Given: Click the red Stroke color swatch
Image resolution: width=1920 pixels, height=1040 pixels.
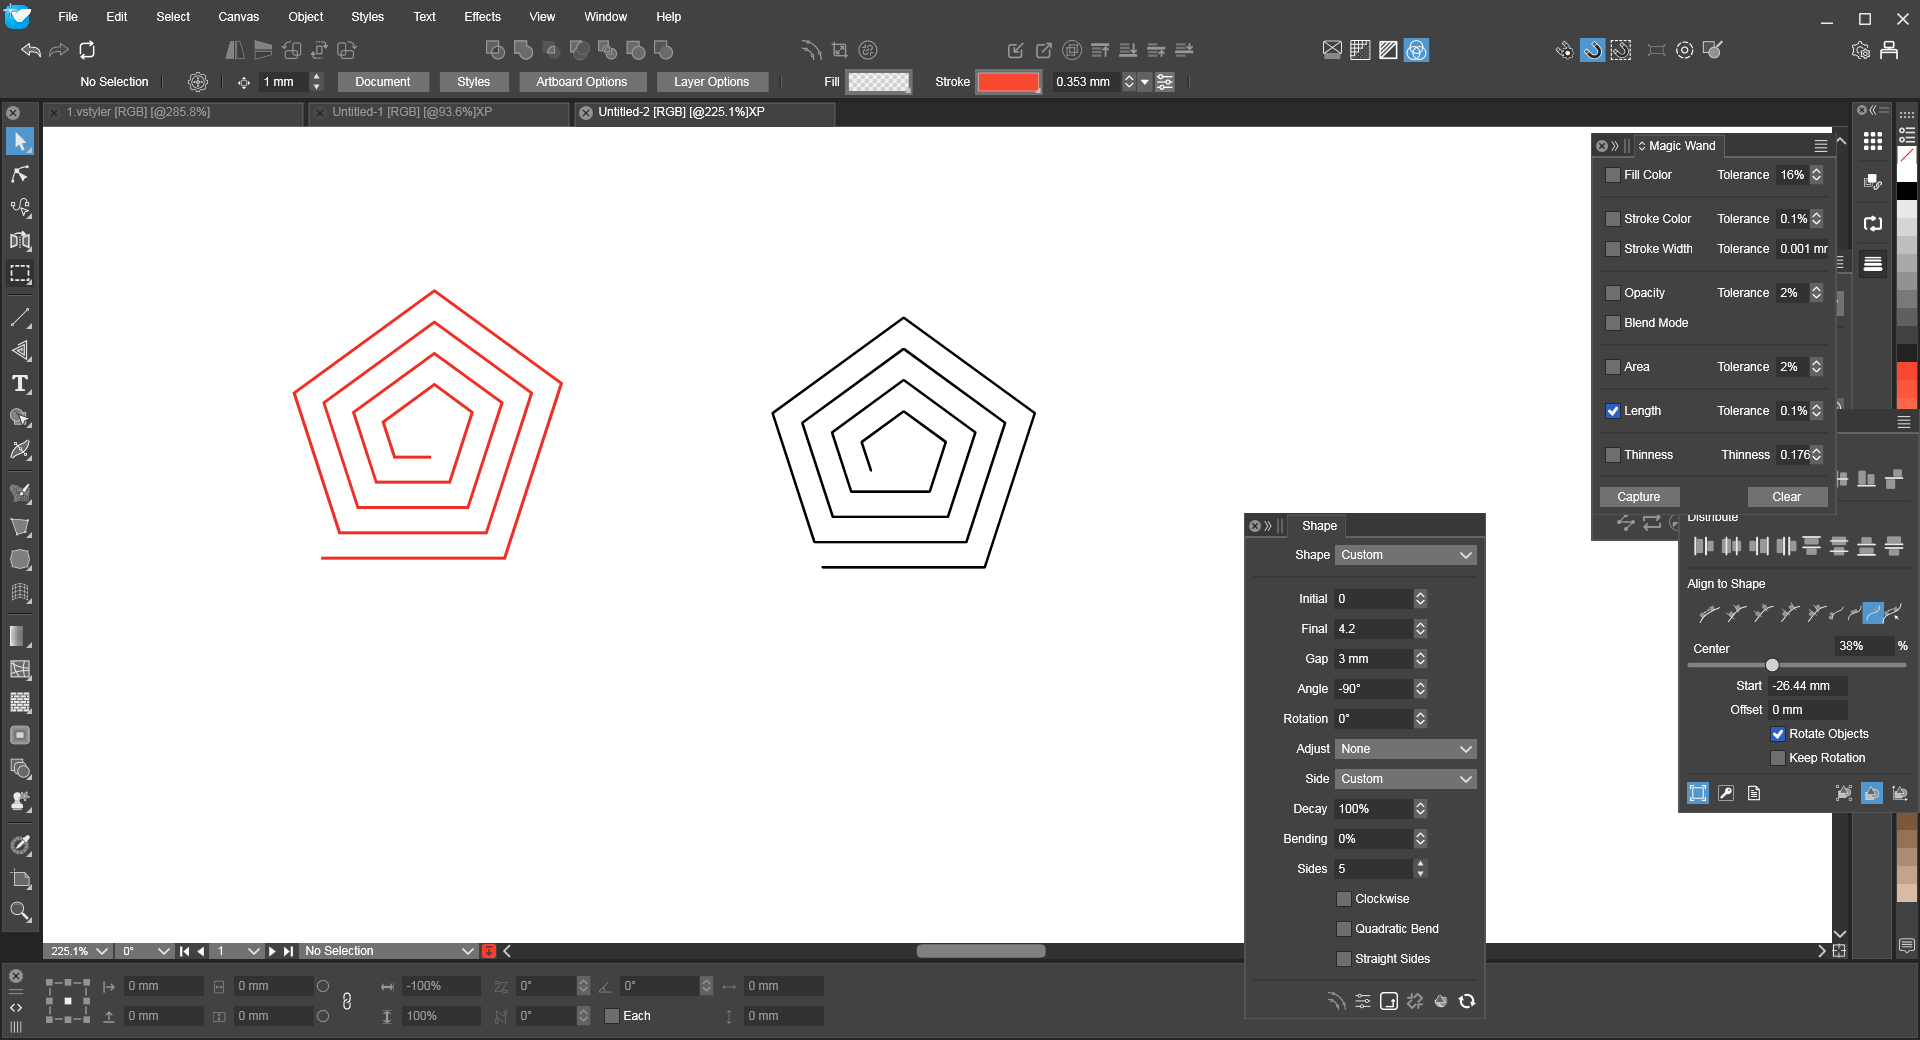Looking at the screenshot, I should point(1008,82).
